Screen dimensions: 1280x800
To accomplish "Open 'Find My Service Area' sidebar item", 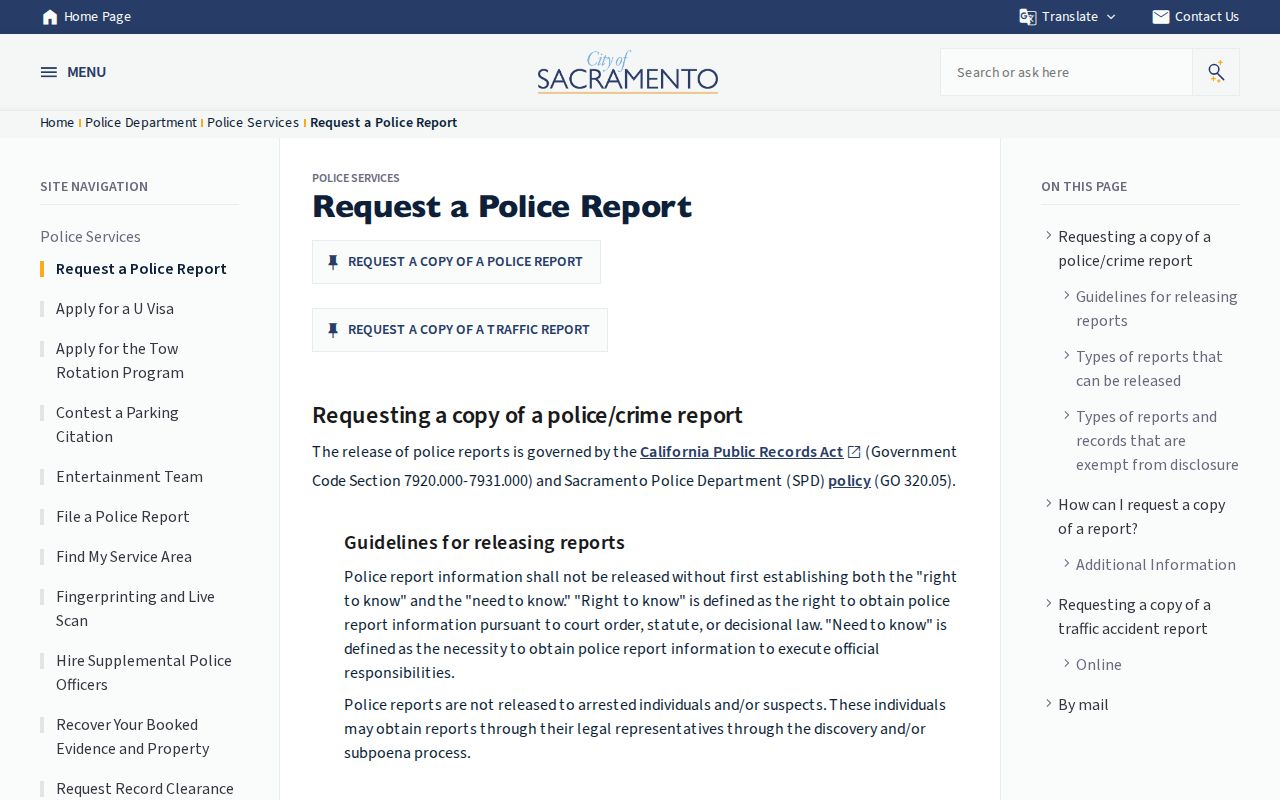I will pos(124,557).
